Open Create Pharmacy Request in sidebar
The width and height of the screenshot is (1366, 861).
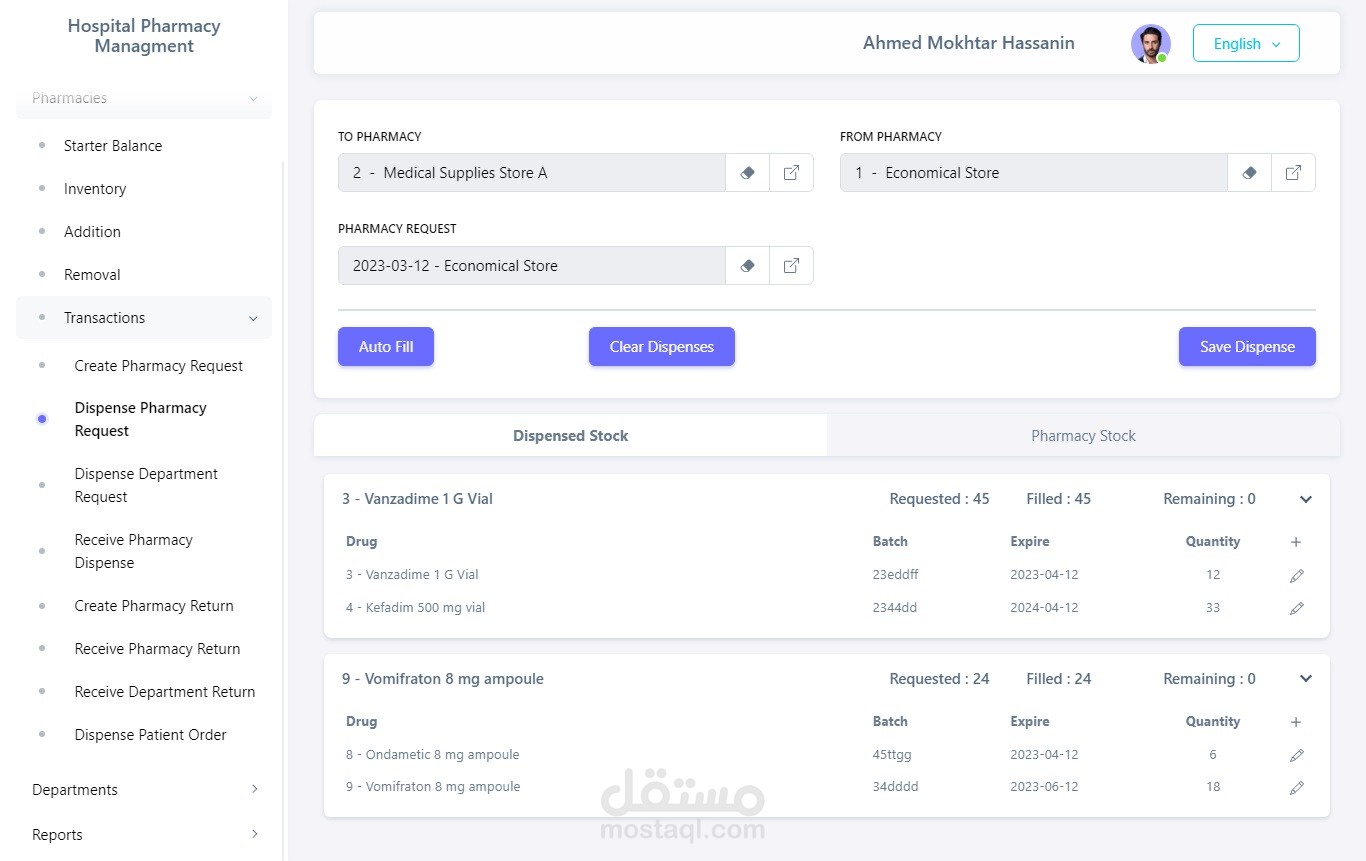coord(158,366)
